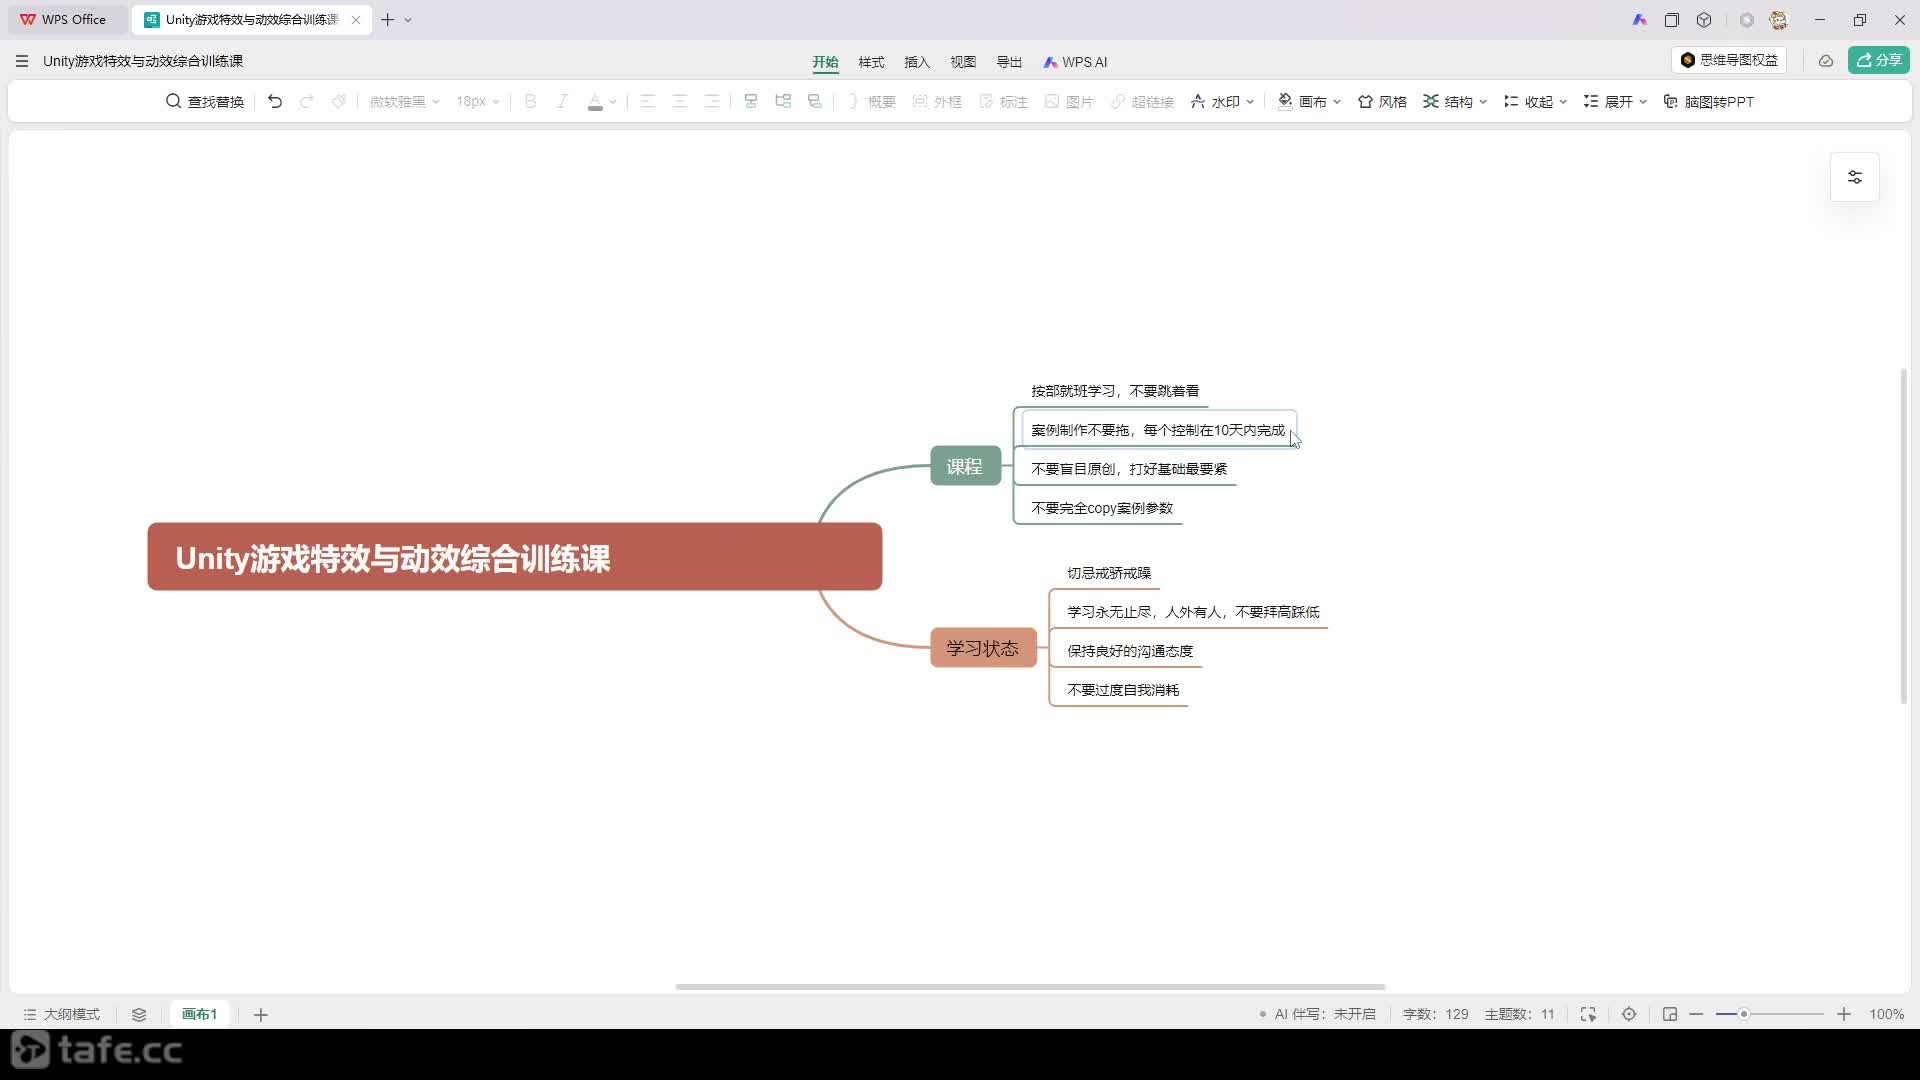Click Mindmap to PPT (脑图转PPT)
Viewport: 1920px width, 1080px height.
[x=1708, y=101]
